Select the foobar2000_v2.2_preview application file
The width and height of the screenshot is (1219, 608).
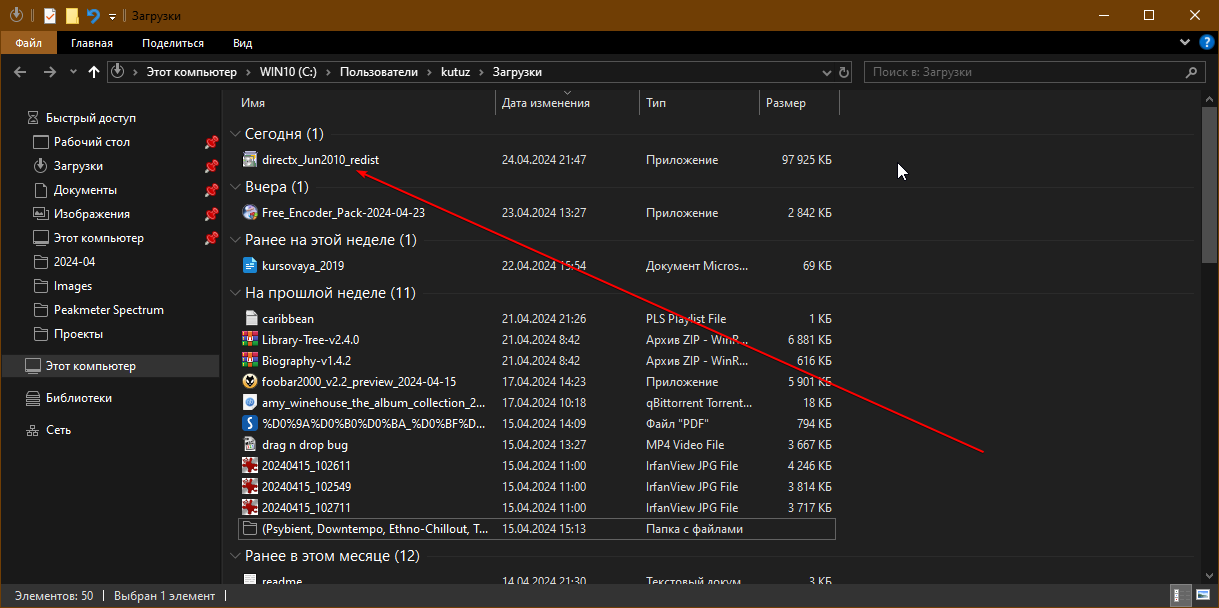pyautogui.click(x=358, y=381)
